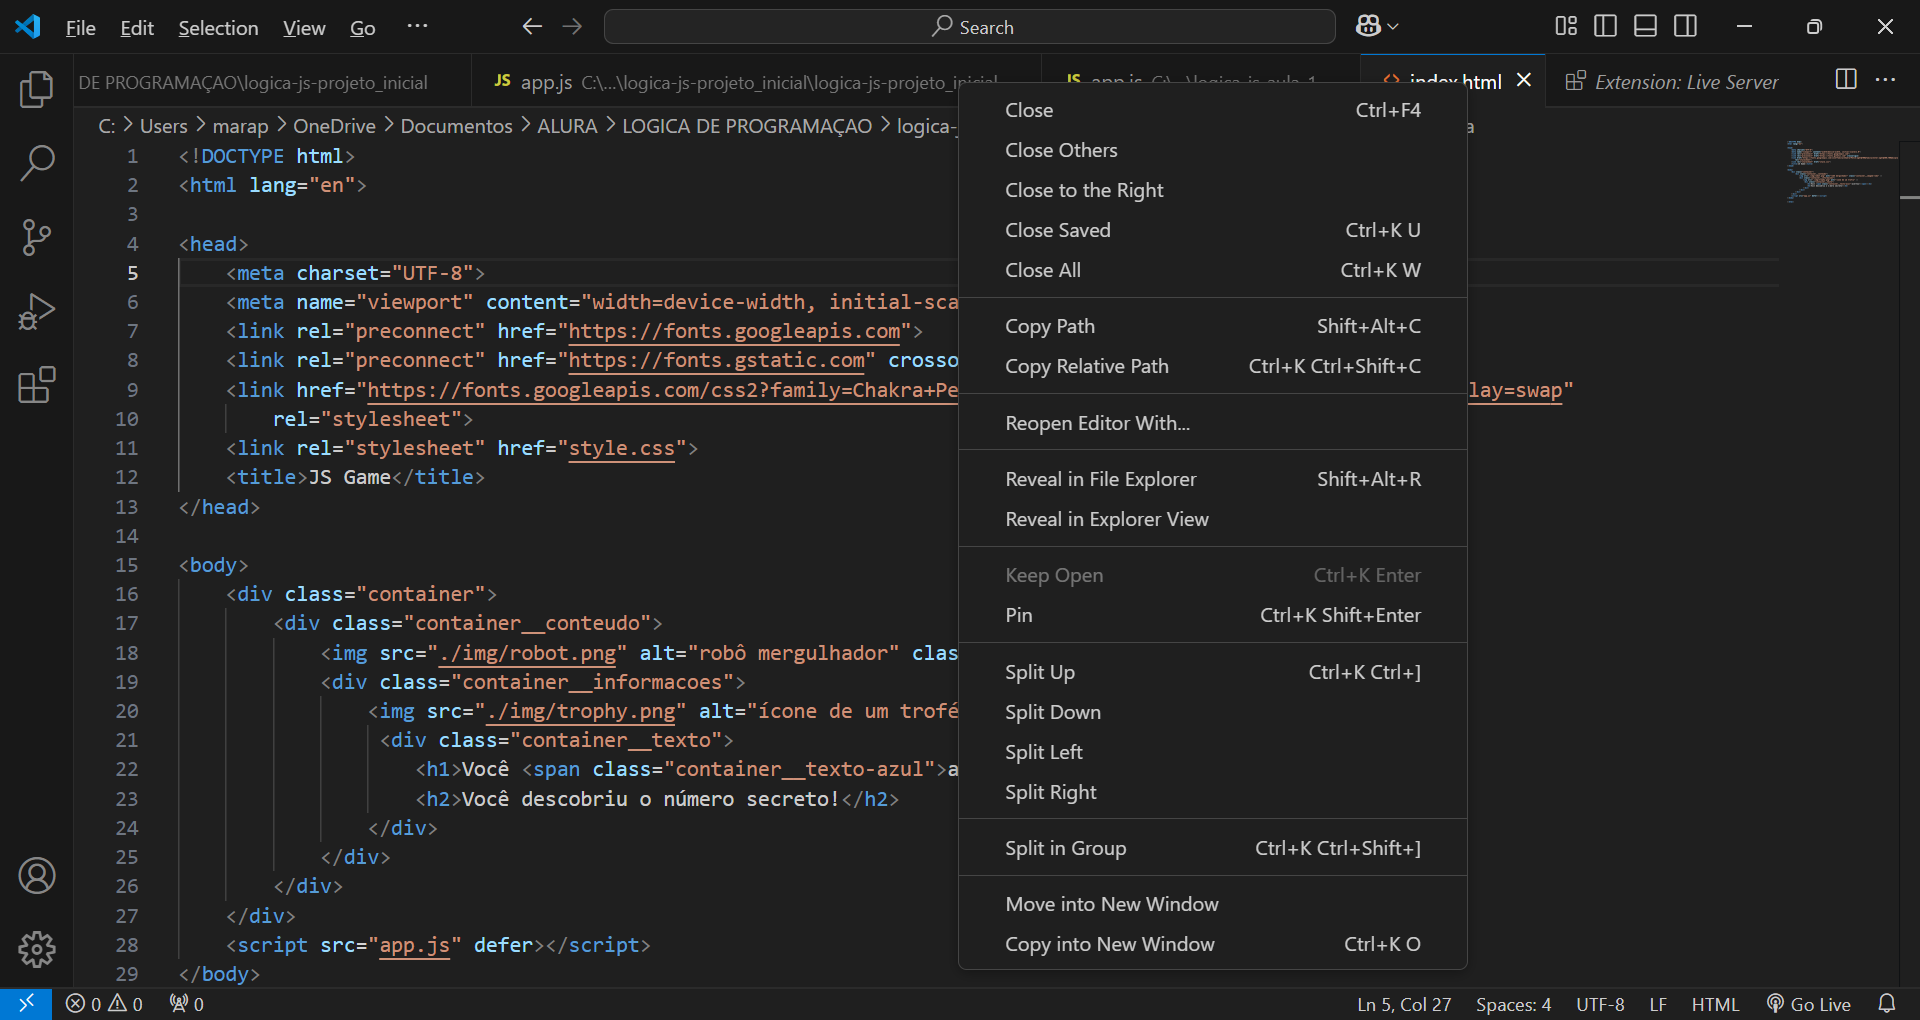Change language mode via HTML status item

1715,1004
